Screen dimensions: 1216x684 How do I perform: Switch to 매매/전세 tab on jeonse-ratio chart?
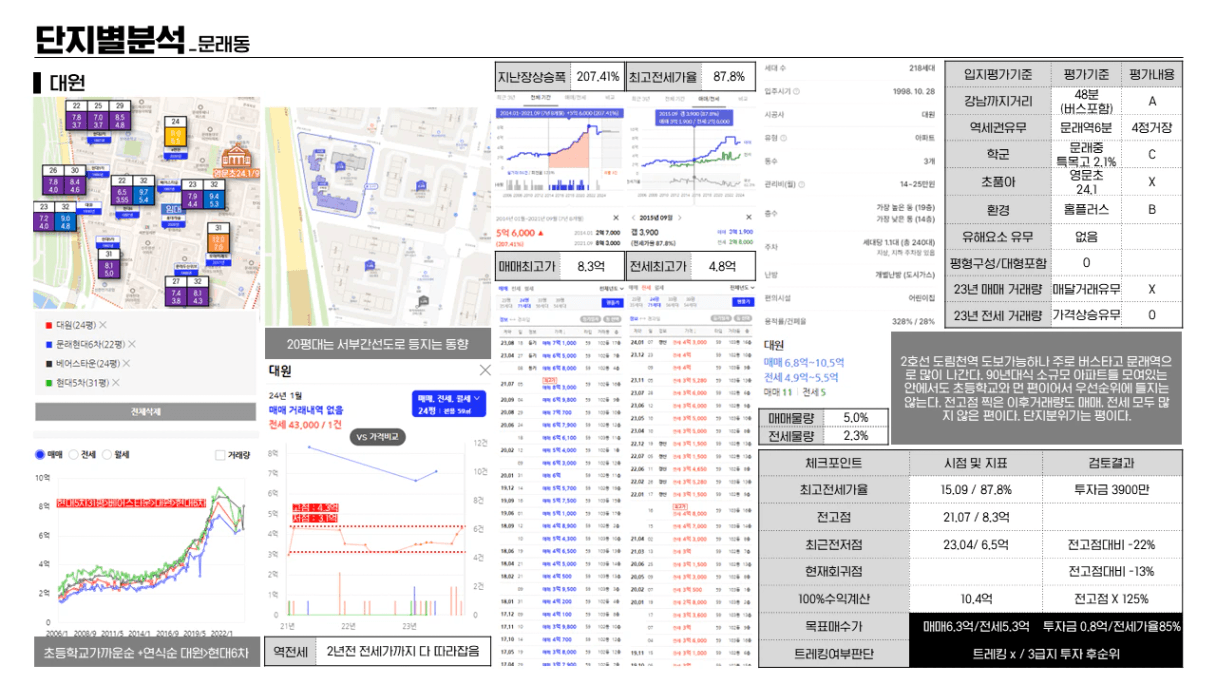[710, 98]
